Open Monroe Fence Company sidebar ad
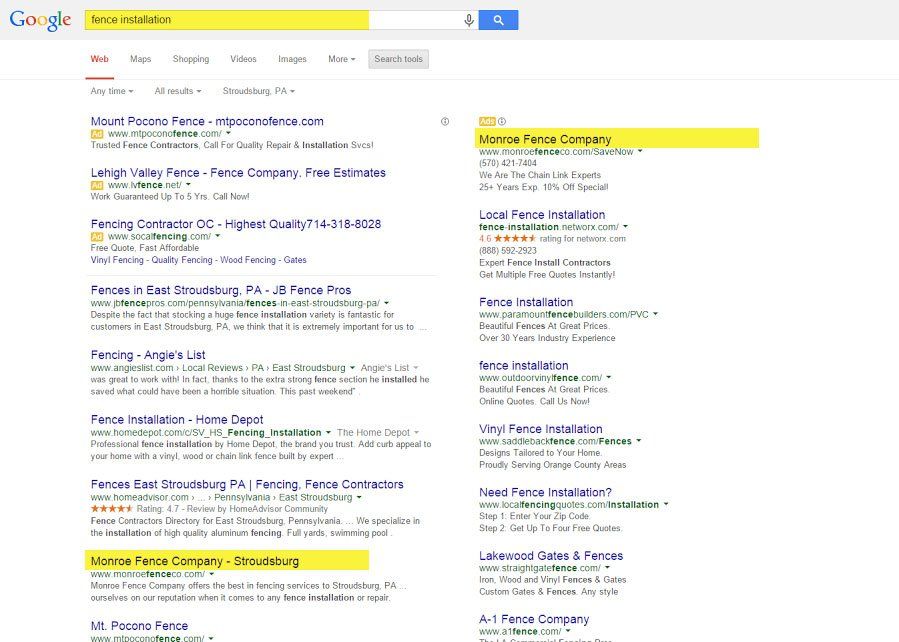The width and height of the screenshot is (899, 642). pyautogui.click(x=545, y=139)
